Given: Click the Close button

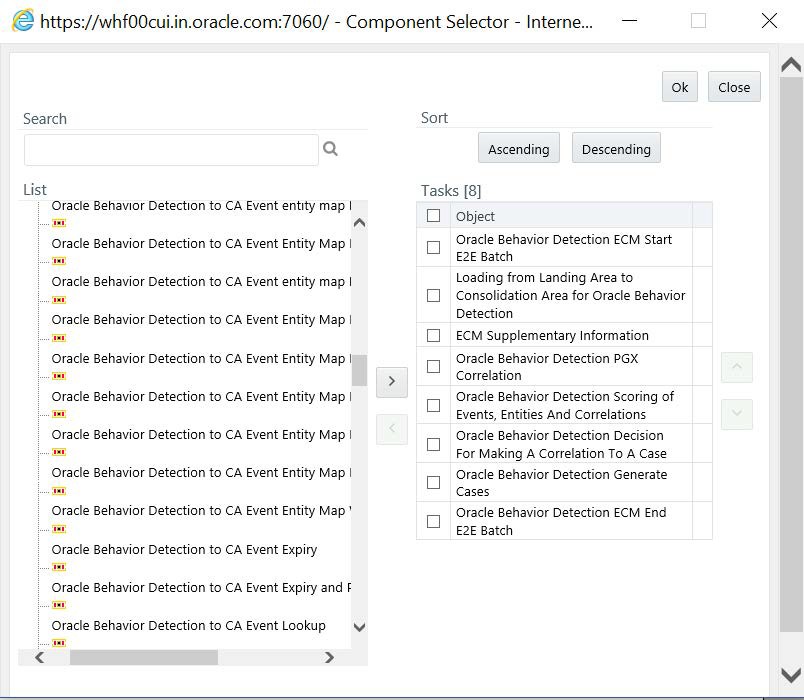Looking at the screenshot, I should coord(734,87).
